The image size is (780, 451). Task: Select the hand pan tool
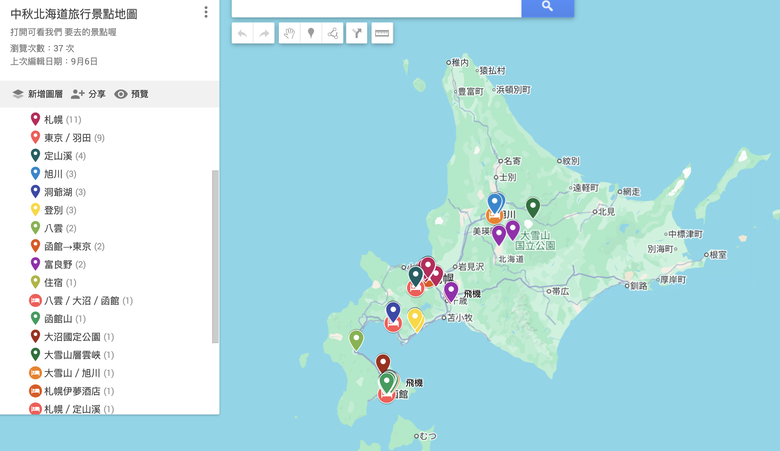[x=290, y=33]
